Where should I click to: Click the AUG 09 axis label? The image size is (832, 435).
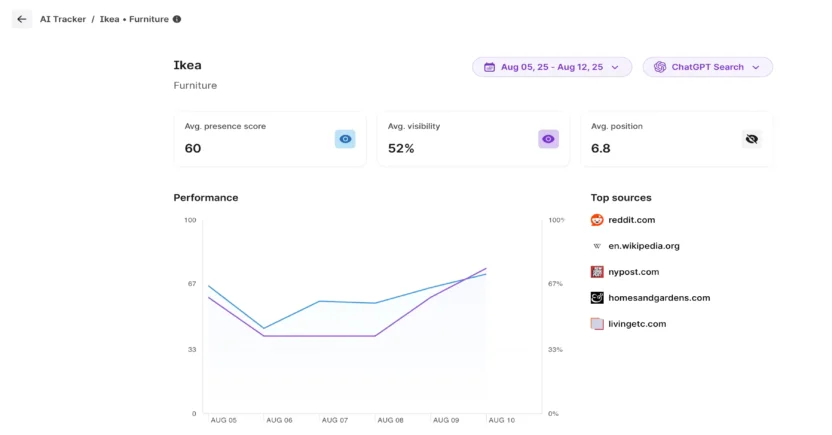coord(446,420)
